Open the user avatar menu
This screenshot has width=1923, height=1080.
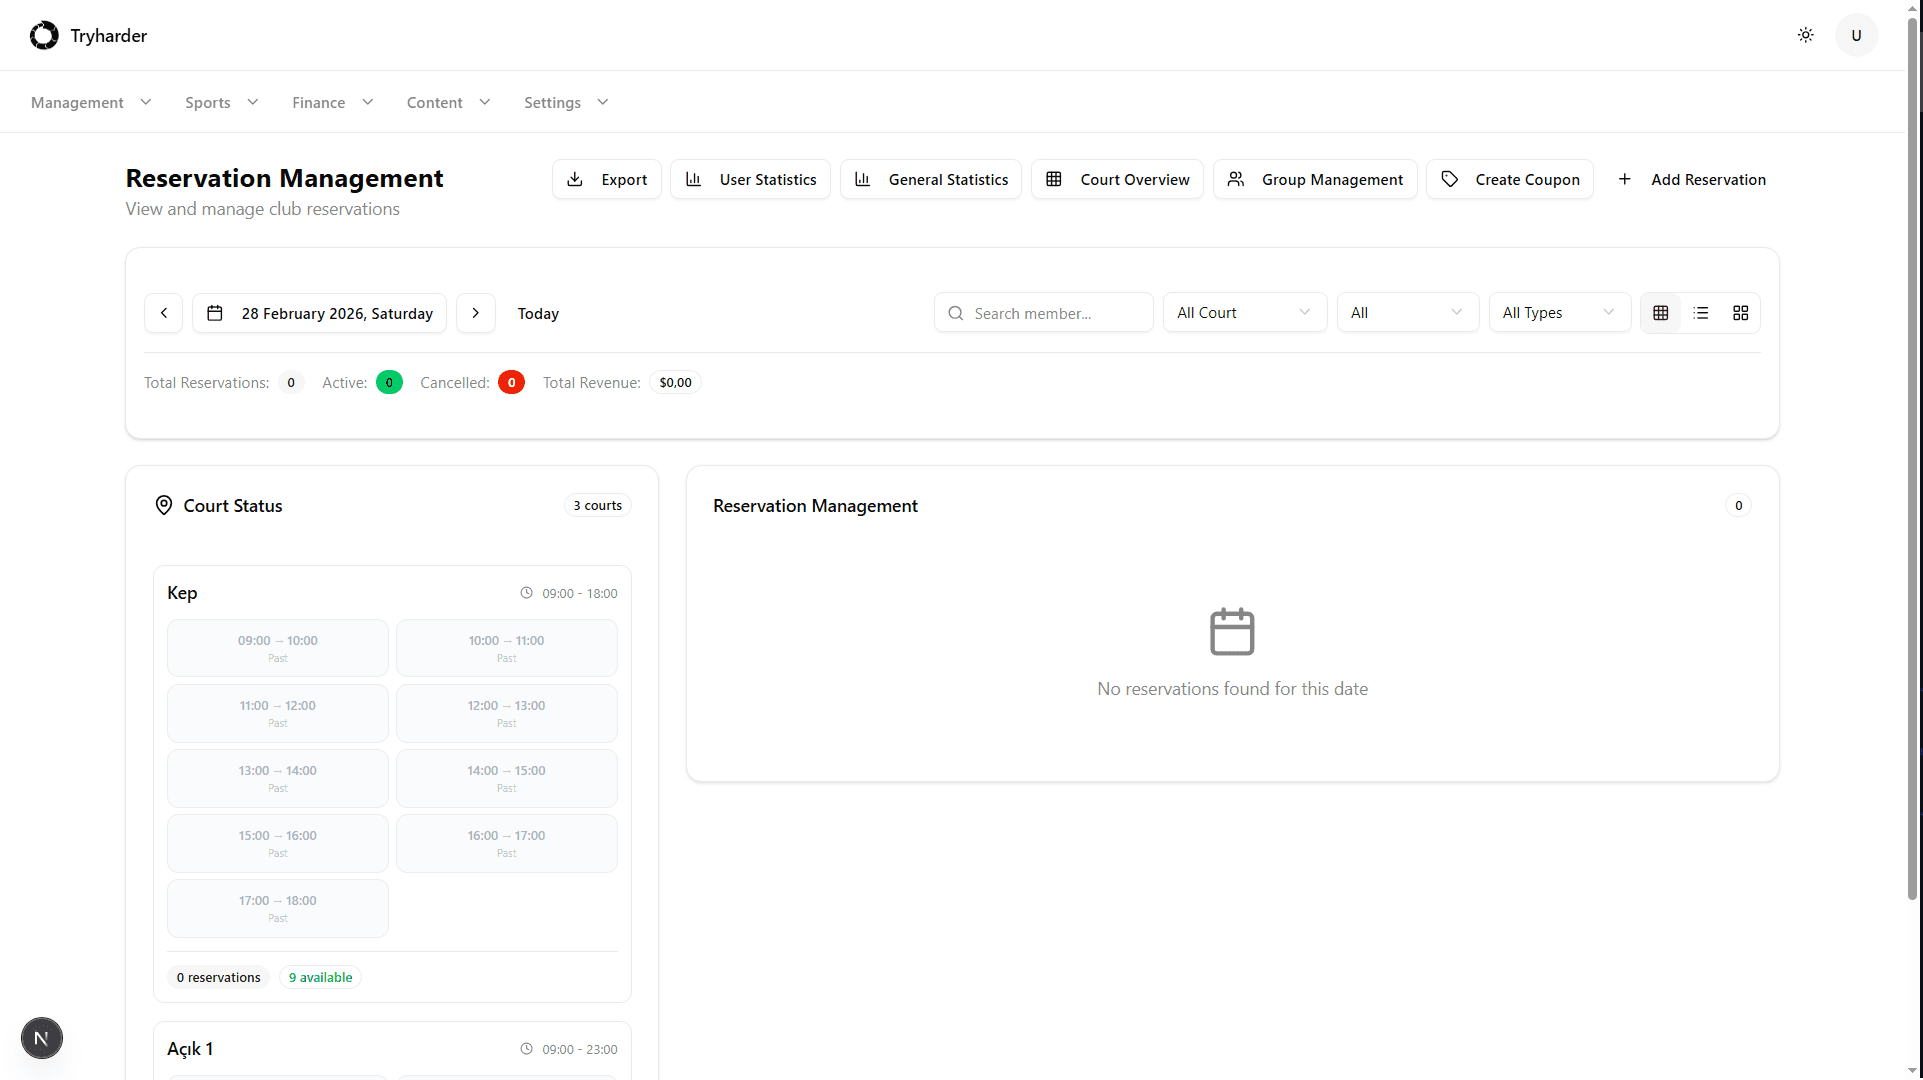(1856, 35)
